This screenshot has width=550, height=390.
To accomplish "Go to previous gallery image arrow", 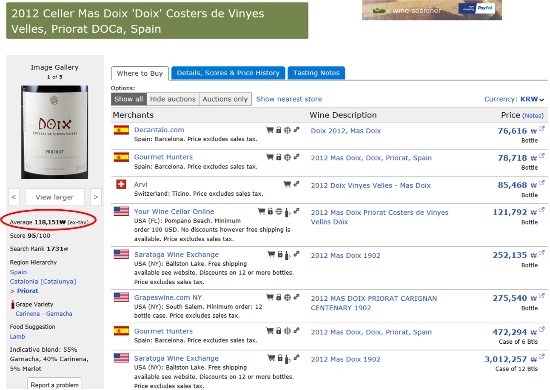I will tap(14, 197).
